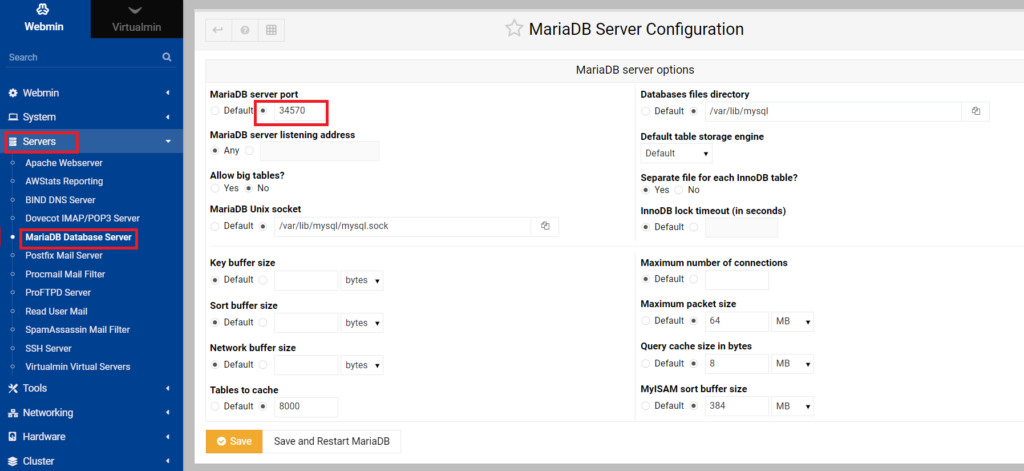Image resolution: width=1024 pixels, height=471 pixels.
Task: Click the module index grid icon
Action: (271, 30)
